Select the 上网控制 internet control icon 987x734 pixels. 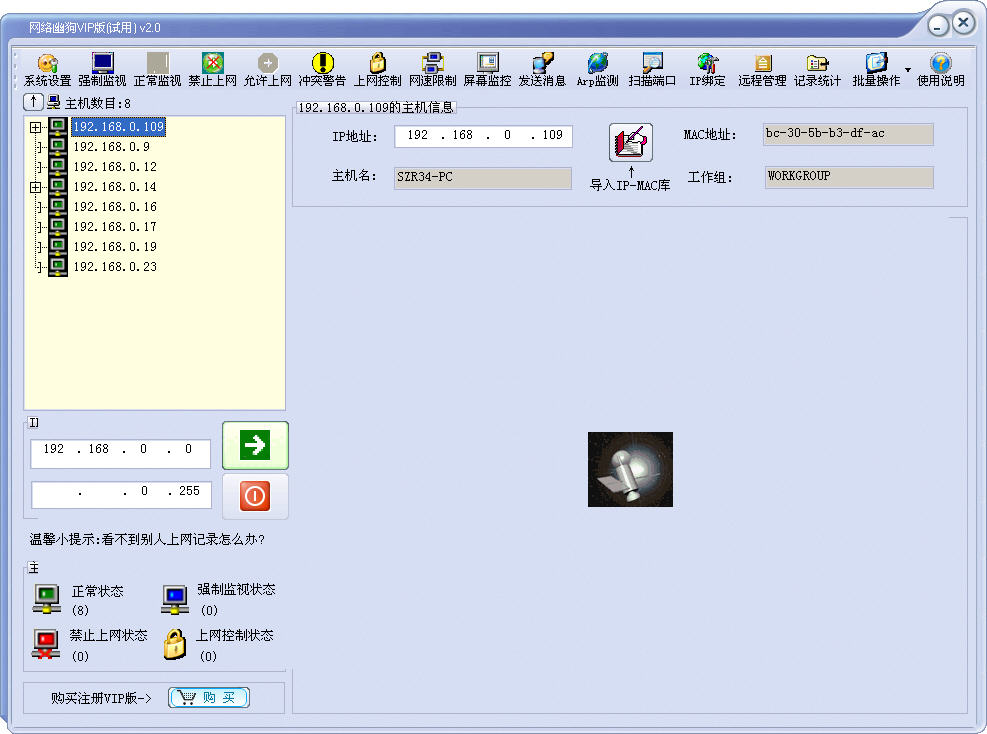click(x=377, y=68)
